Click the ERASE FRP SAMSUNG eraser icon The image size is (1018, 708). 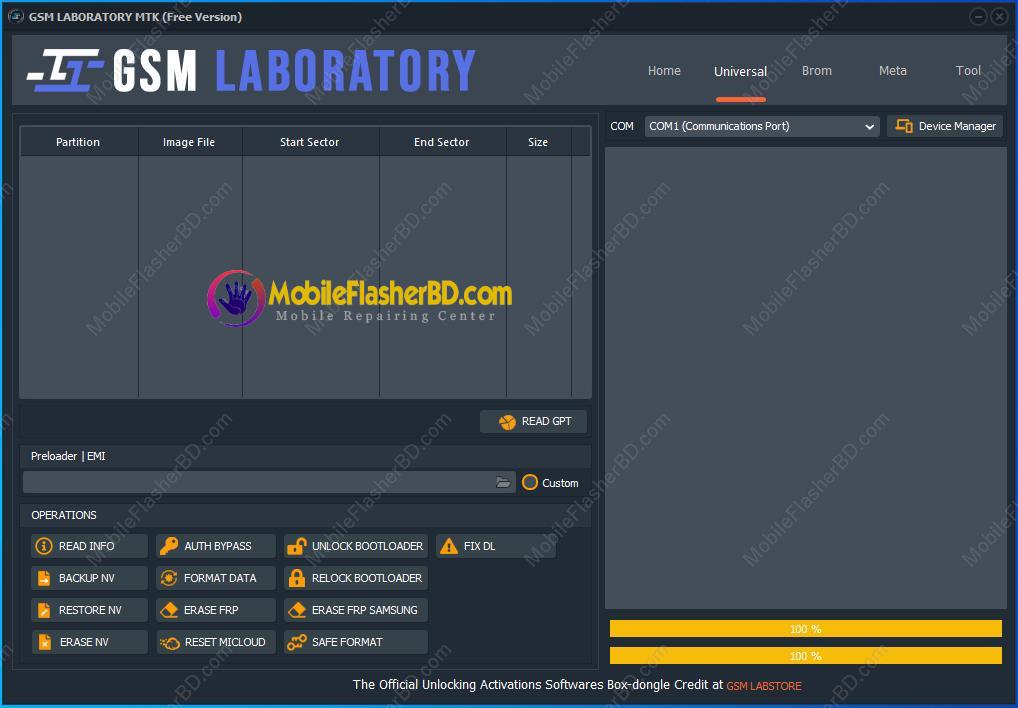(x=297, y=610)
